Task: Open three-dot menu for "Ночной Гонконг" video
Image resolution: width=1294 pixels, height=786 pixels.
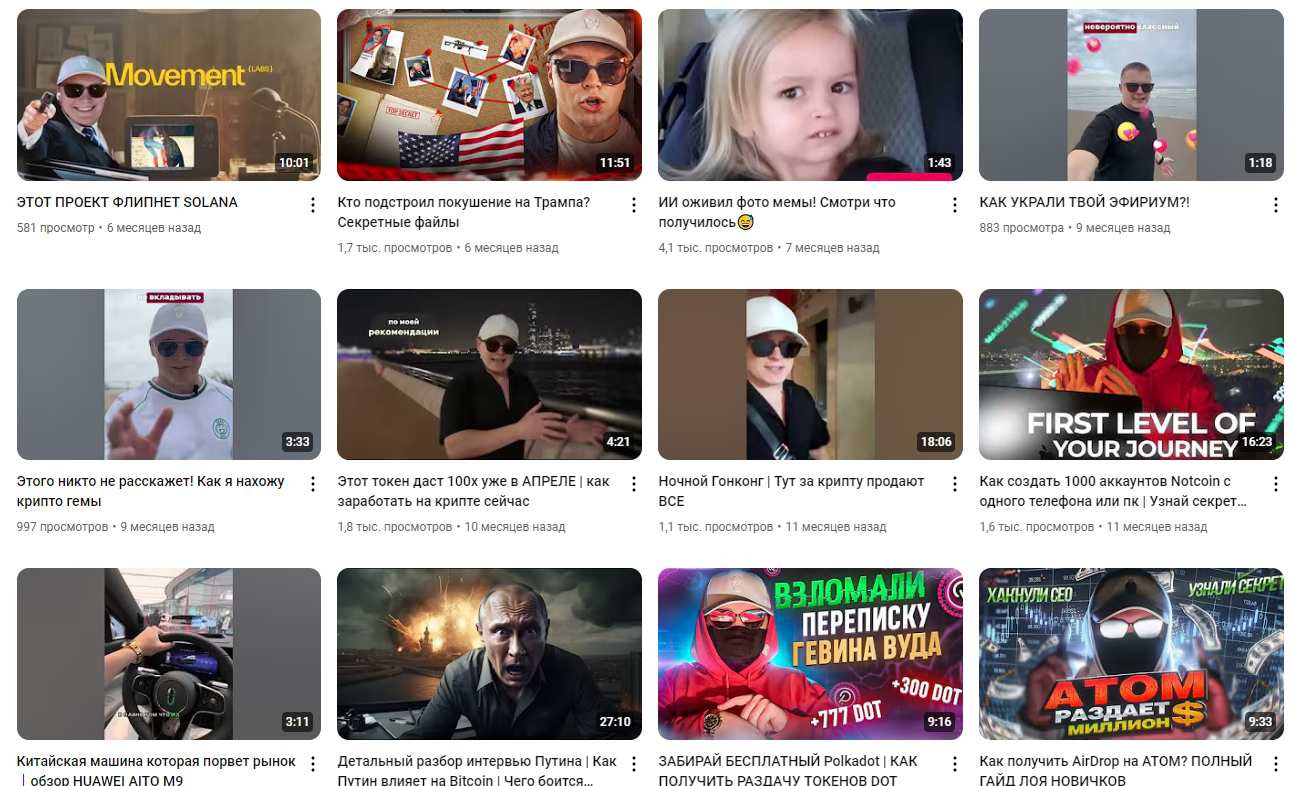Action: [x=954, y=484]
